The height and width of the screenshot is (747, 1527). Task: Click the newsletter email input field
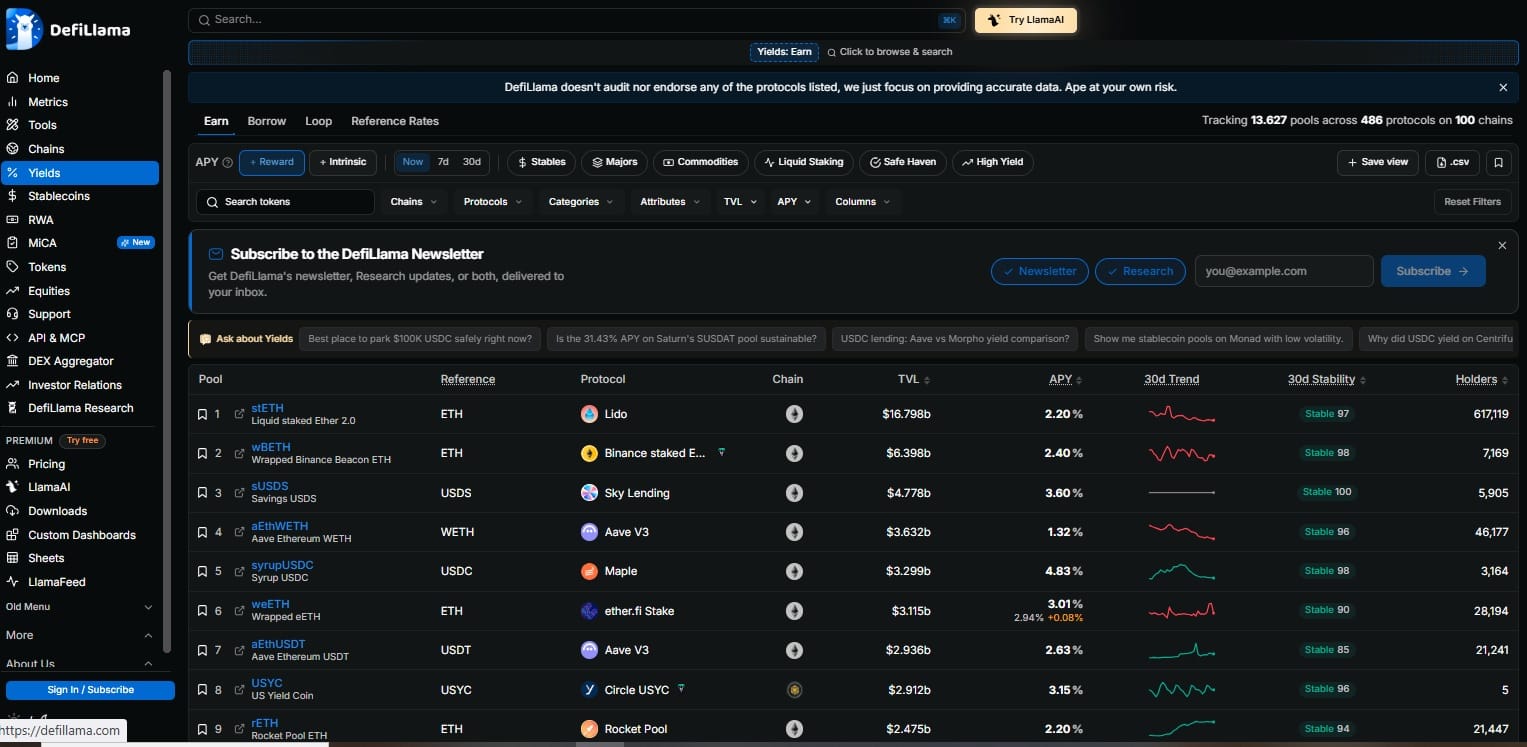pyautogui.click(x=1284, y=271)
